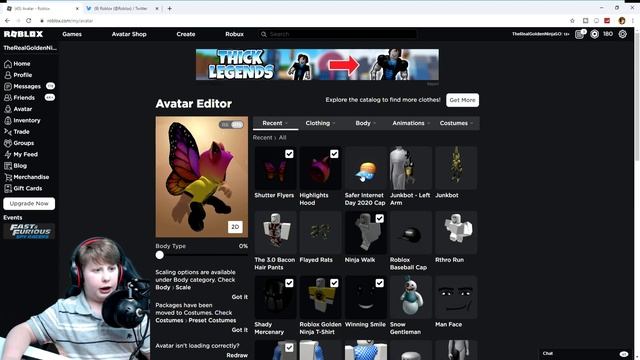The width and height of the screenshot is (640, 360).
Task: Open the Inventory sidebar icon
Action: 8,120
